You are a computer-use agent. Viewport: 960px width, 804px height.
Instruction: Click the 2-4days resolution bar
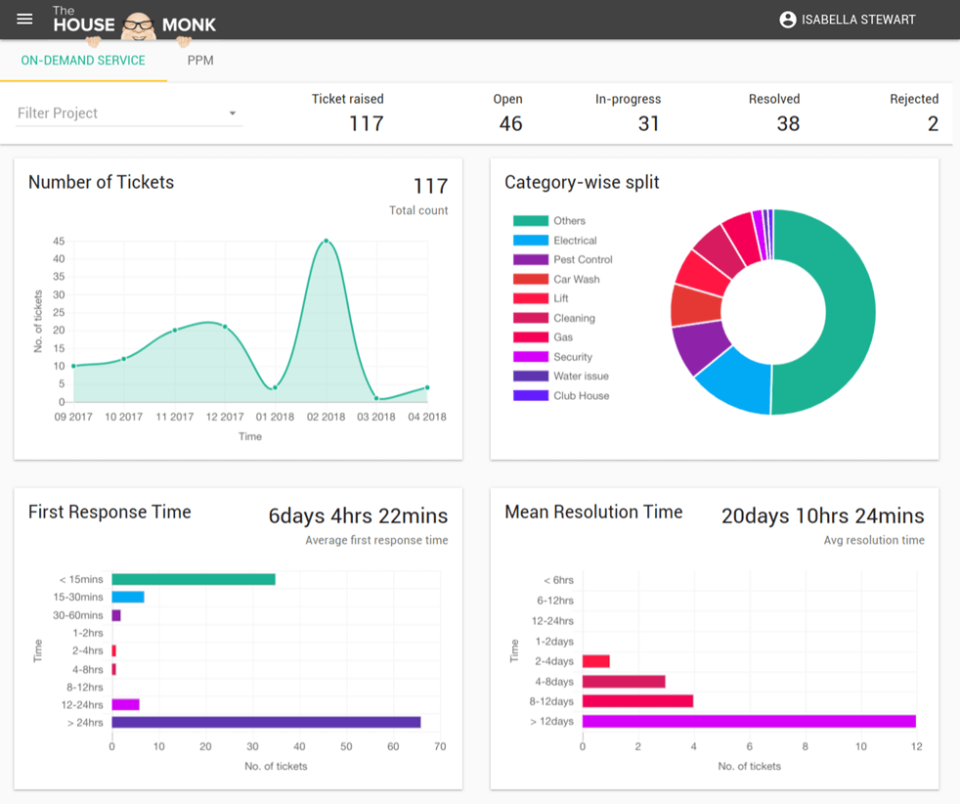(x=596, y=661)
